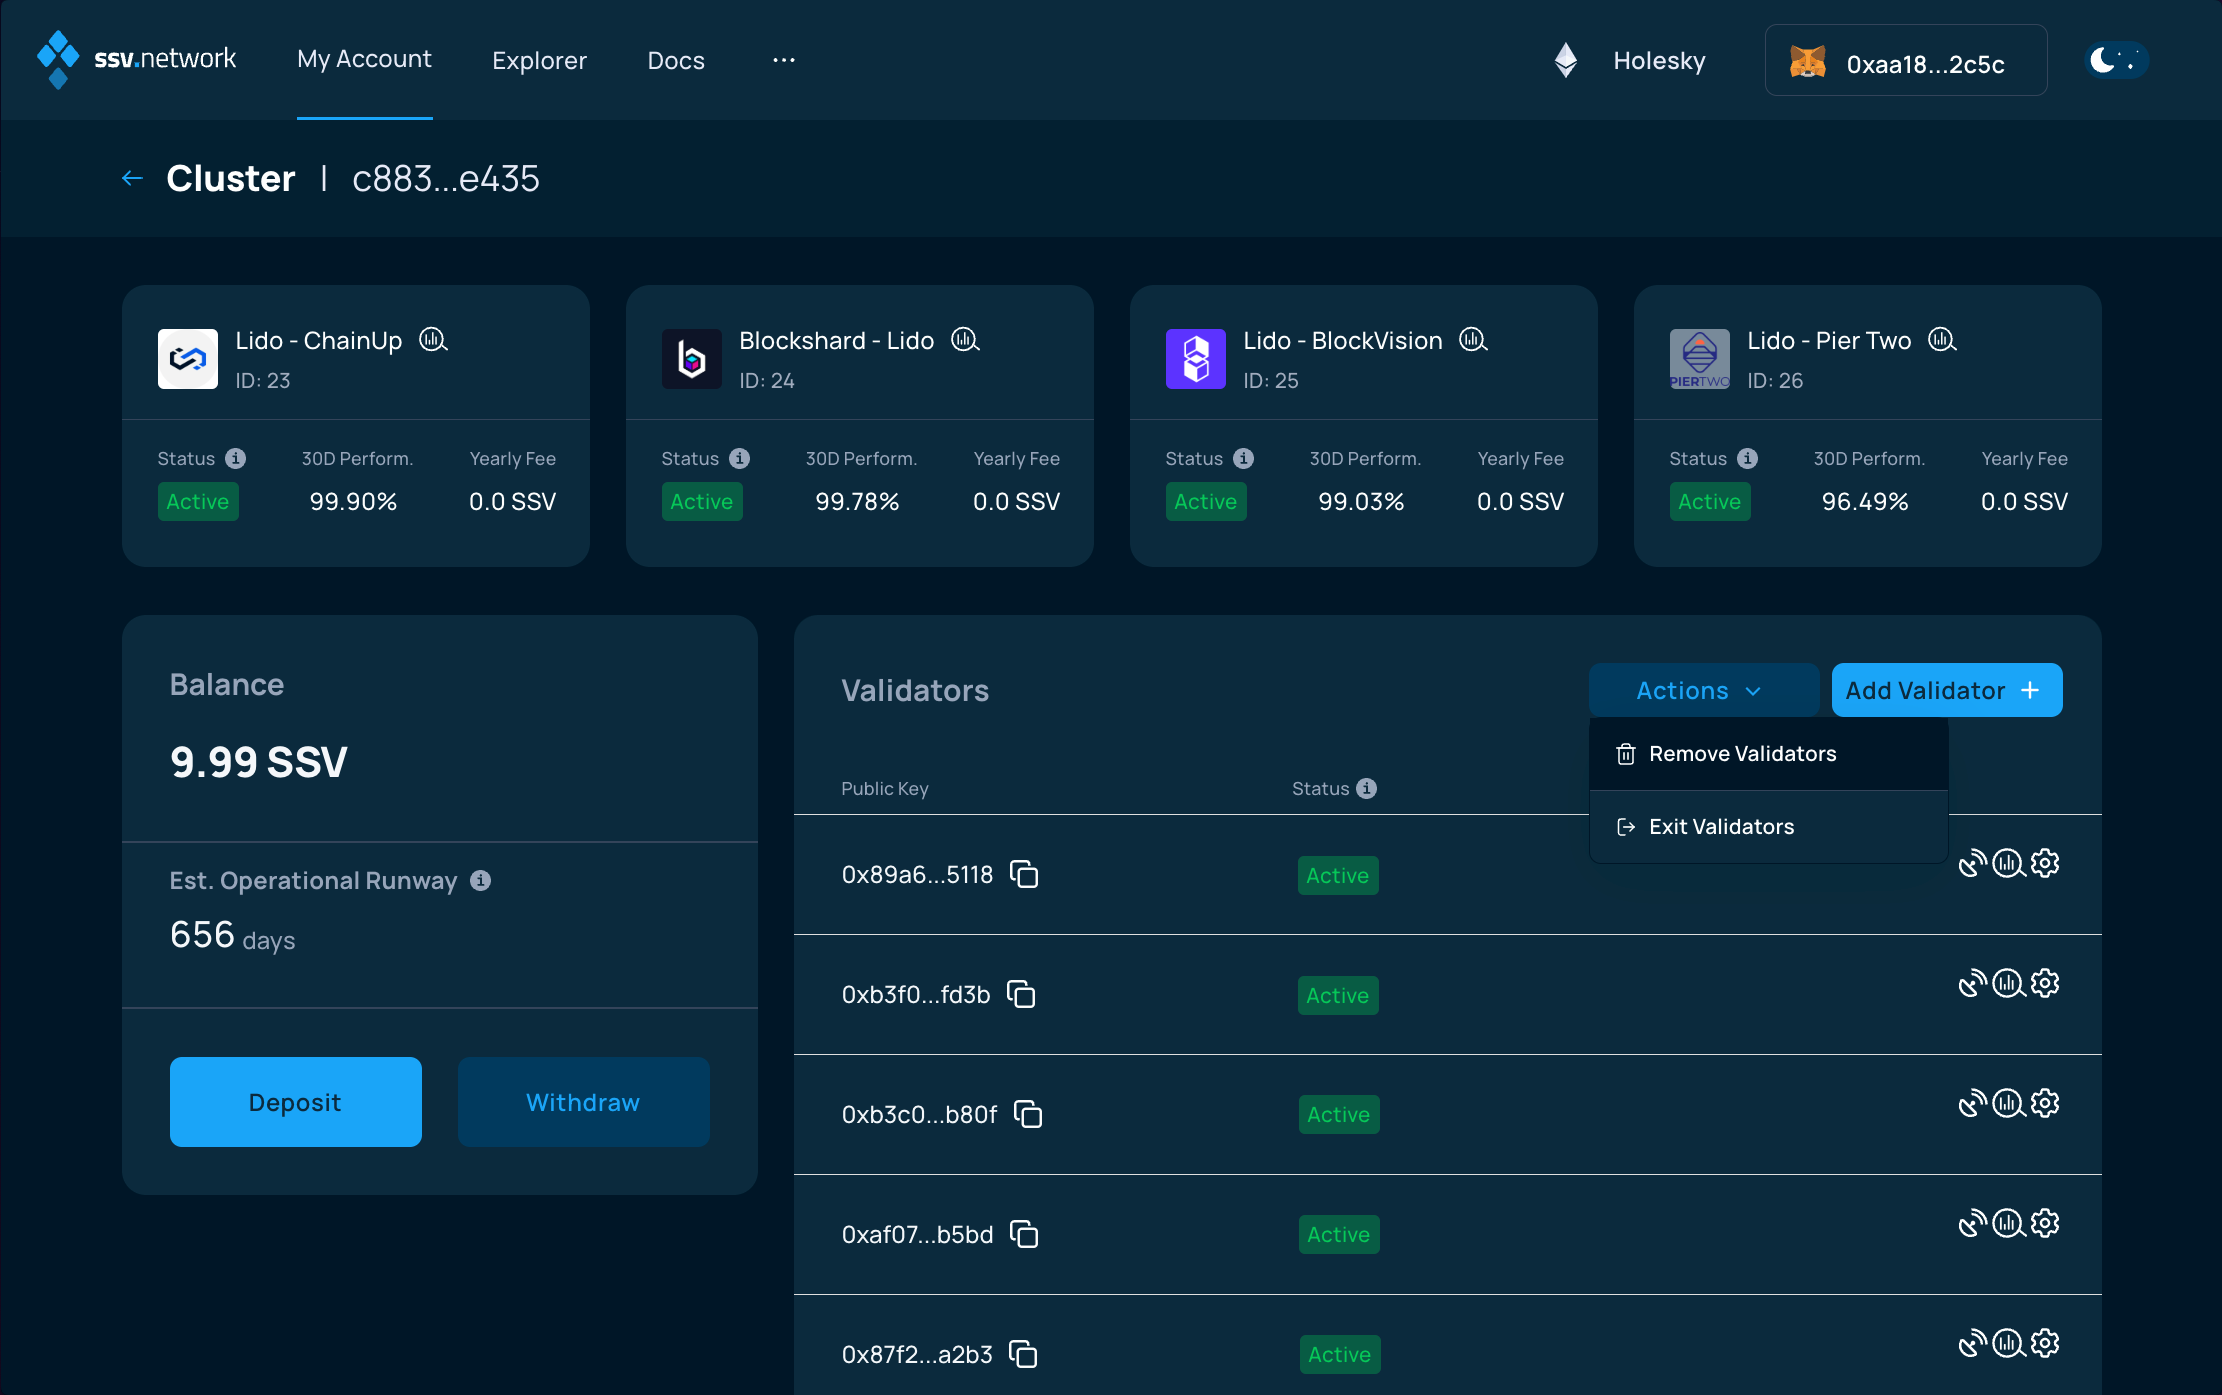Click Lido - ChainUp operator name
This screenshot has width=2222, height=1395.
[319, 340]
